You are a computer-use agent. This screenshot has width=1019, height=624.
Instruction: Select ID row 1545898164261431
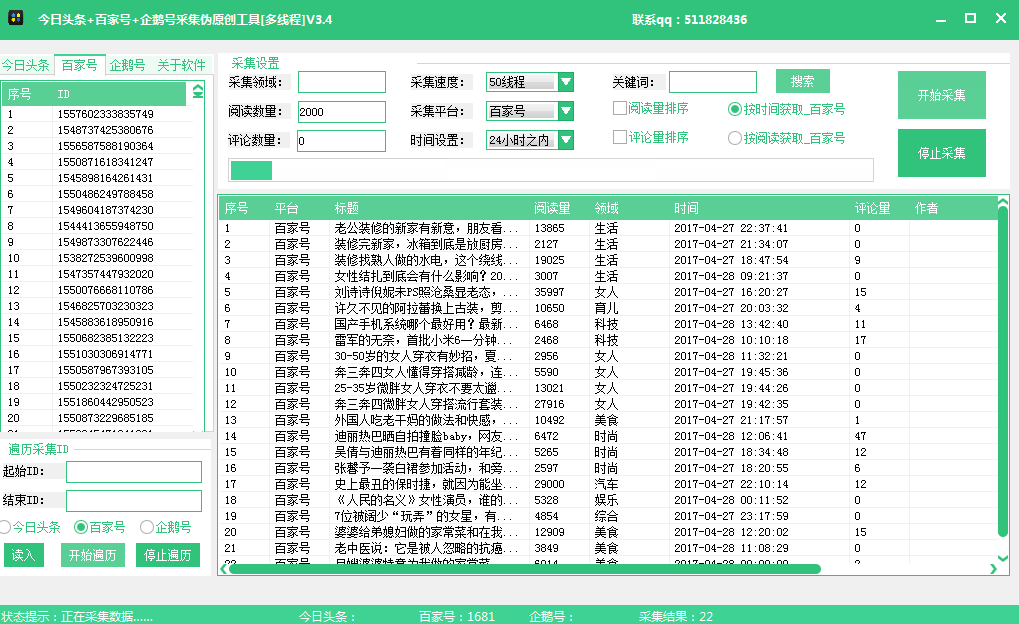coord(97,178)
